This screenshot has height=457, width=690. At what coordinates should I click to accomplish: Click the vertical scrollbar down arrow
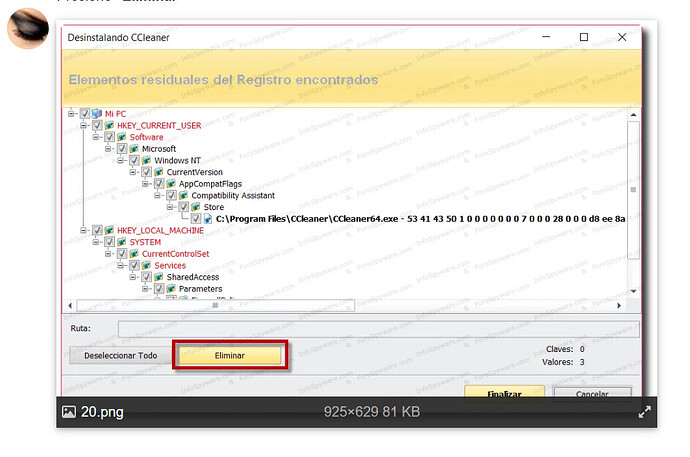pos(633,291)
